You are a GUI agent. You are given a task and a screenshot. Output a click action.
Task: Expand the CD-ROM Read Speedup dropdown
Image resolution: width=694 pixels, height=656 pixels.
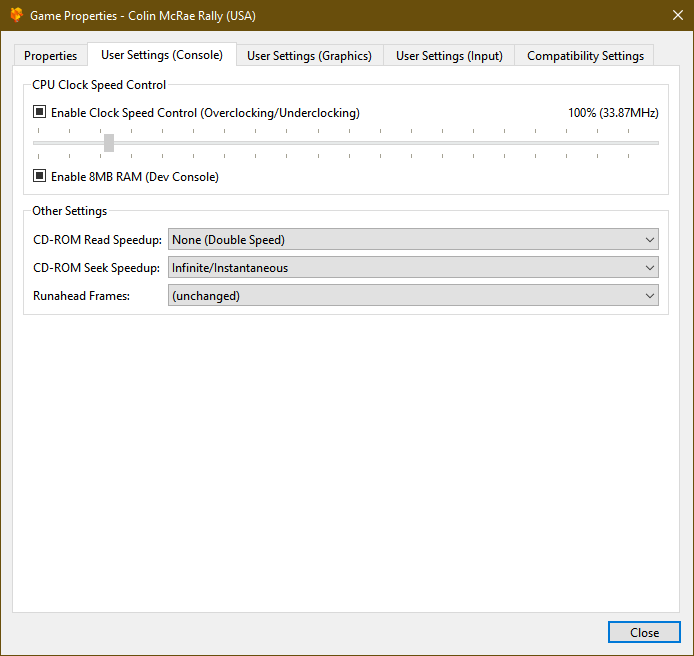pos(413,239)
